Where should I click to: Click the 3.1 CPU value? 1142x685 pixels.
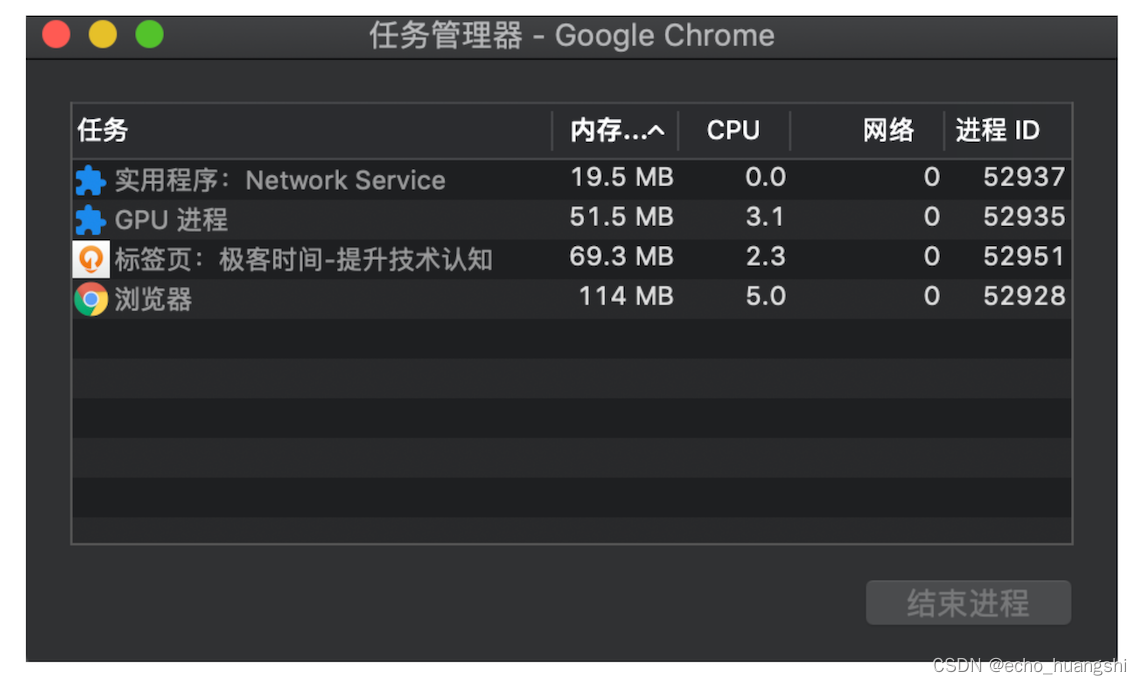coord(765,218)
